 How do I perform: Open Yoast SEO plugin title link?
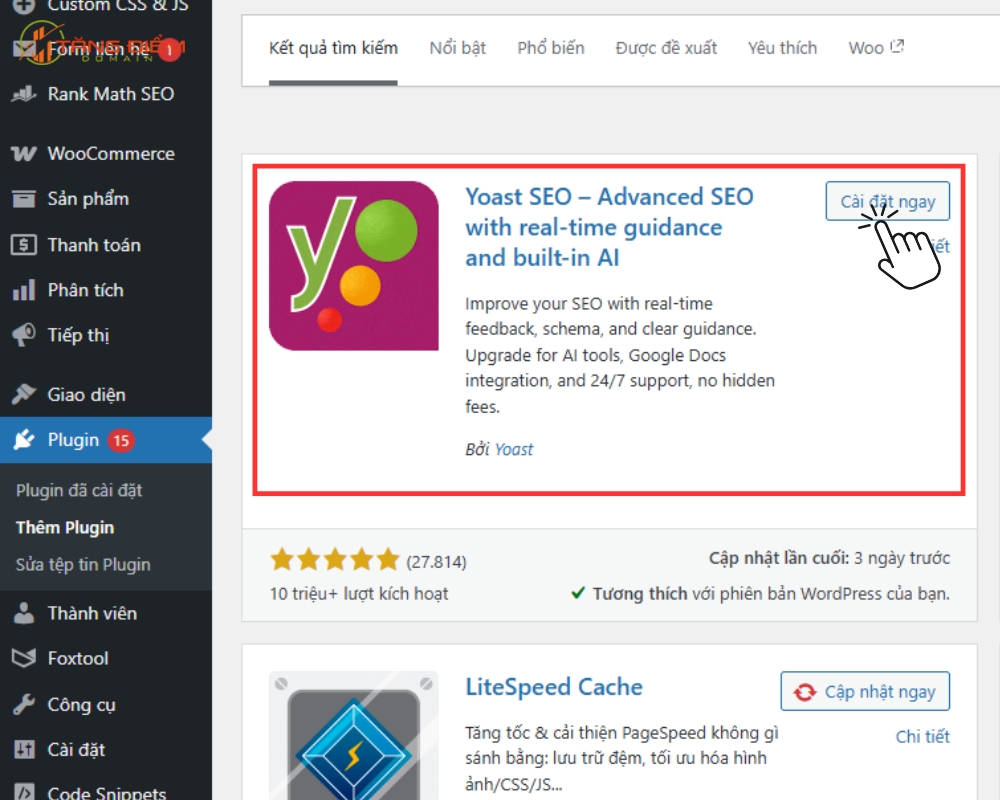pyautogui.click(x=609, y=227)
